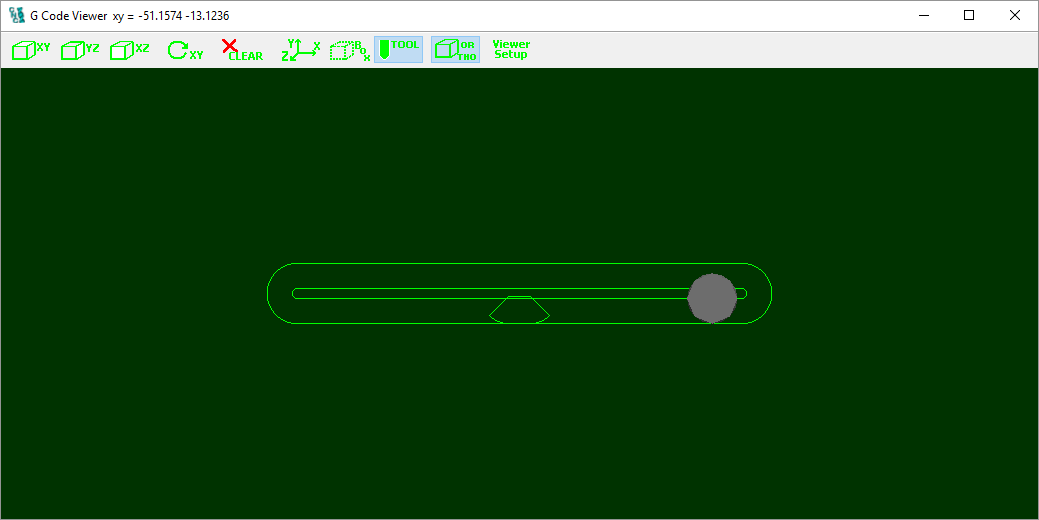Click the gray tool marker circle
1039x520 pixels.
pos(713,297)
